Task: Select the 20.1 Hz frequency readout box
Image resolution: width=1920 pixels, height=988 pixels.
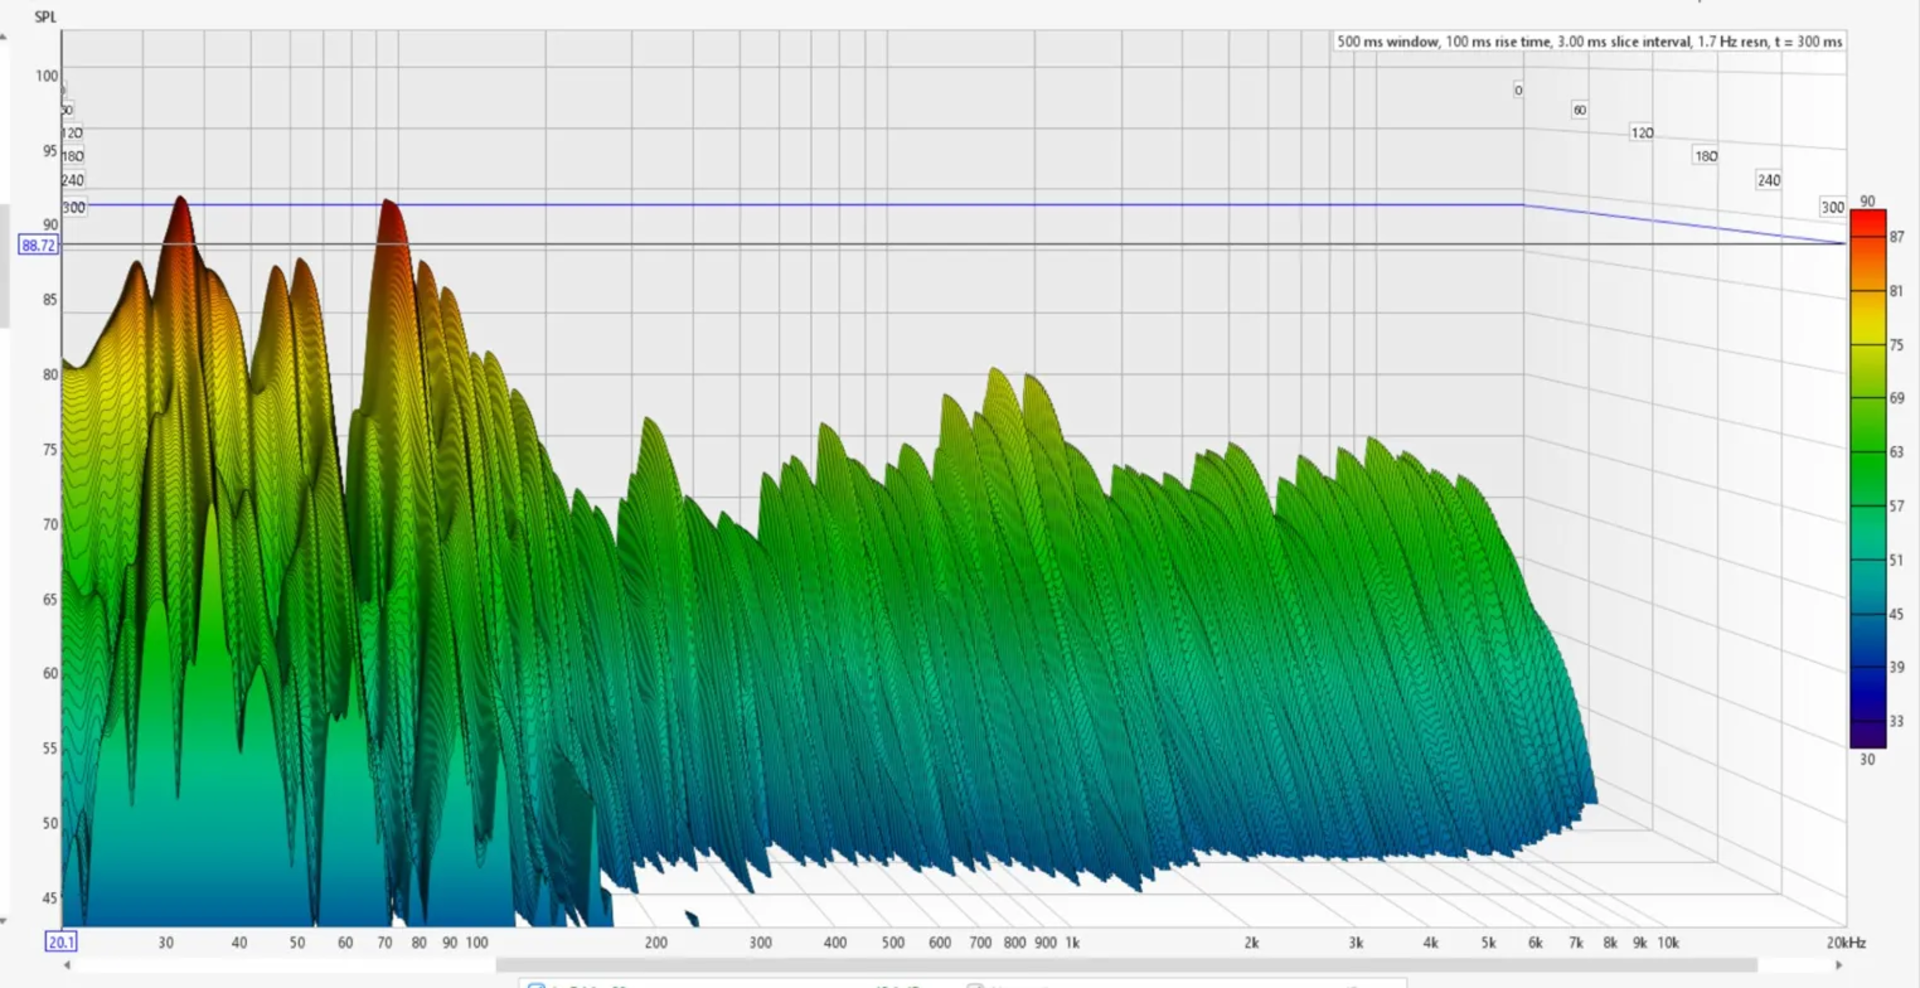Action: pos(60,942)
